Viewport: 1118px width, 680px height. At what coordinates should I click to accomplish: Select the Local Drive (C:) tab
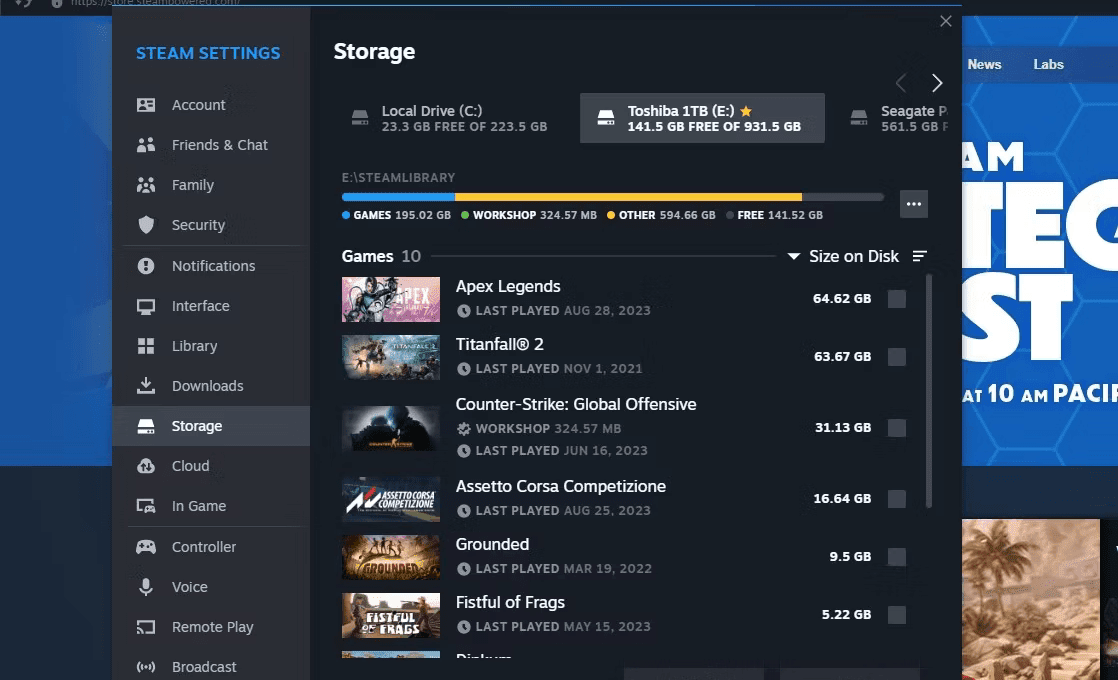pos(450,118)
